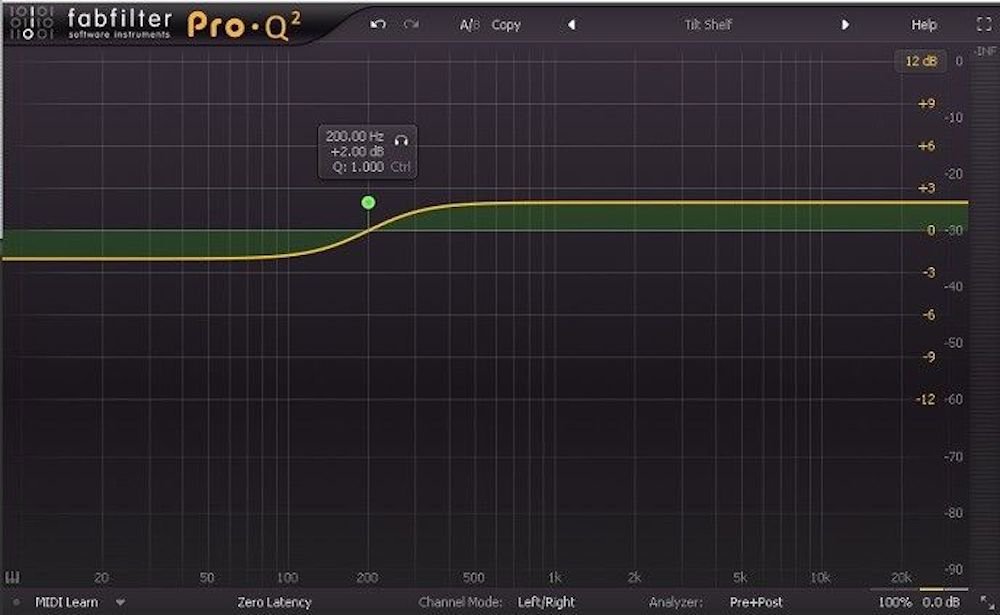Click the undo arrow icon
This screenshot has width=1000, height=615.
coord(377,25)
